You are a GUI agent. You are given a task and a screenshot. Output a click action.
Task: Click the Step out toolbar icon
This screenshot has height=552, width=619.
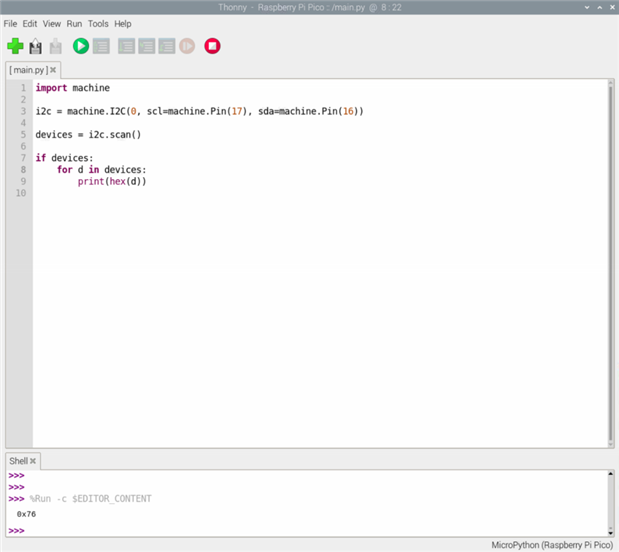click(x=166, y=46)
